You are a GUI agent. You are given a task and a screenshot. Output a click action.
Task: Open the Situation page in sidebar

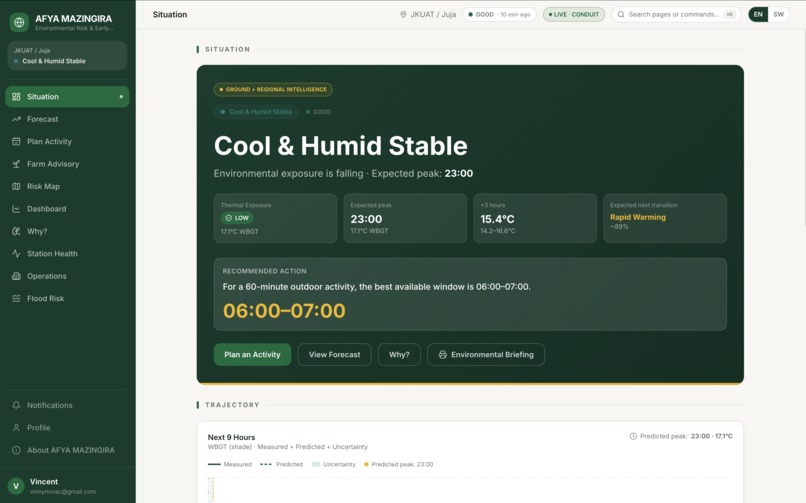[67, 97]
